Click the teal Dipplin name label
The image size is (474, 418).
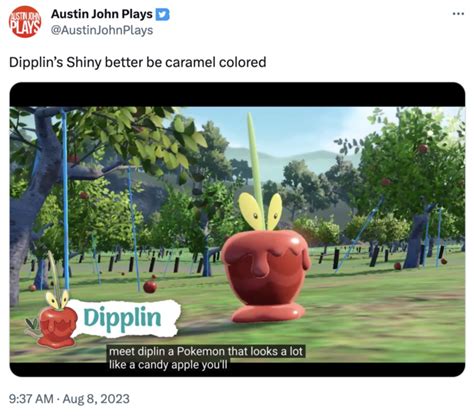122,318
